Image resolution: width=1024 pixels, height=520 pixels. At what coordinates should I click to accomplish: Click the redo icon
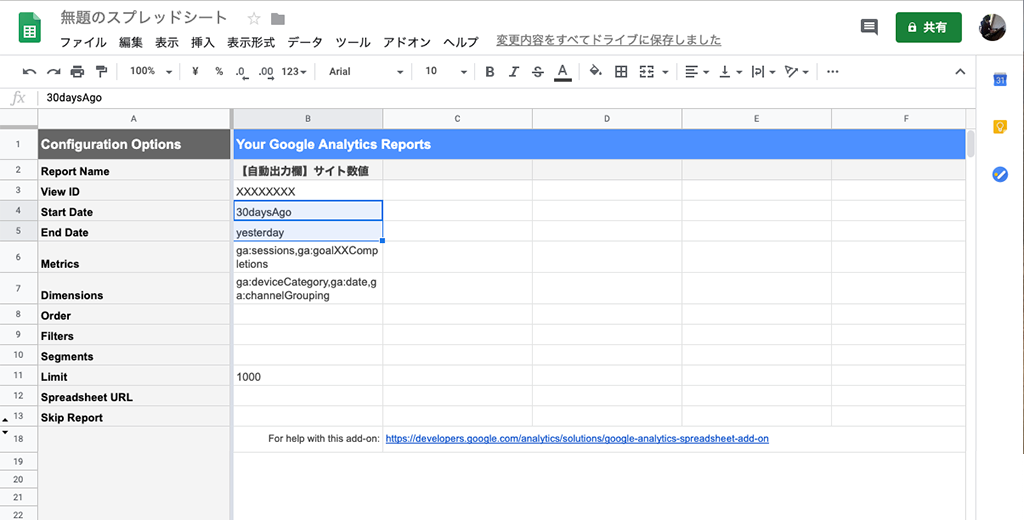coord(54,72)
